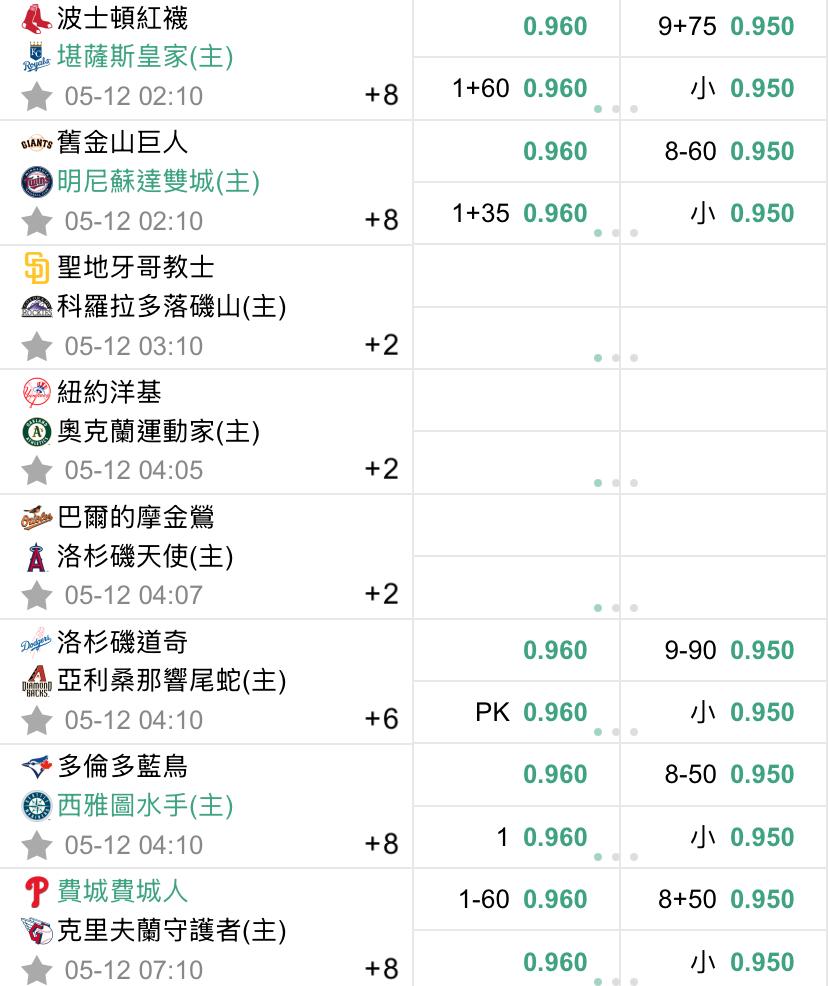Click the San Francisco Giants logo
828x986 pixels.
(36, 143)
